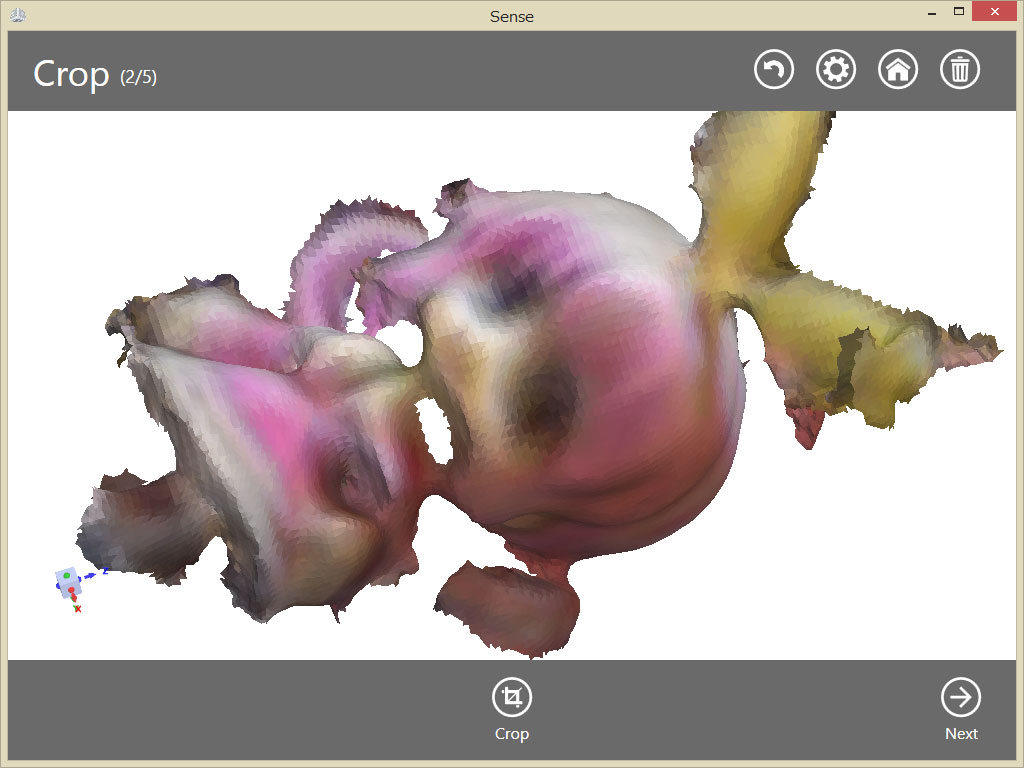Click the undo arrow icon
Screen dimensions: 1024x768
point(774,69)
